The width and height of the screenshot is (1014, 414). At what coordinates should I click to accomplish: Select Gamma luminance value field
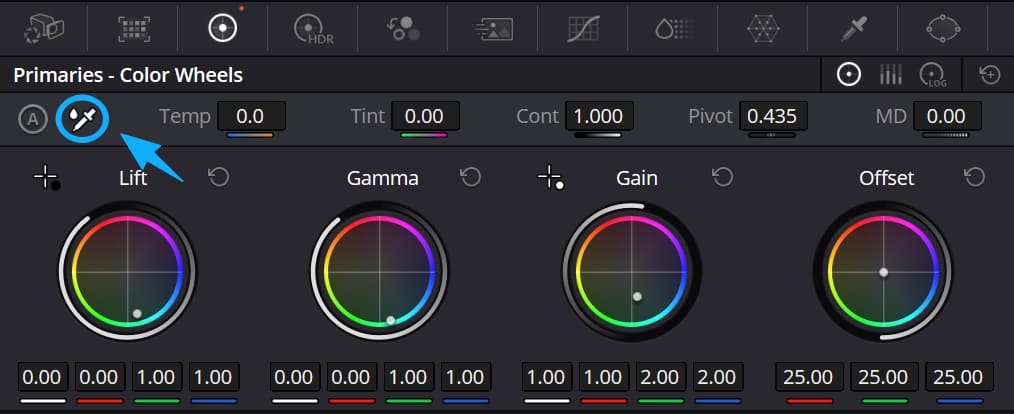pos(294,377)
